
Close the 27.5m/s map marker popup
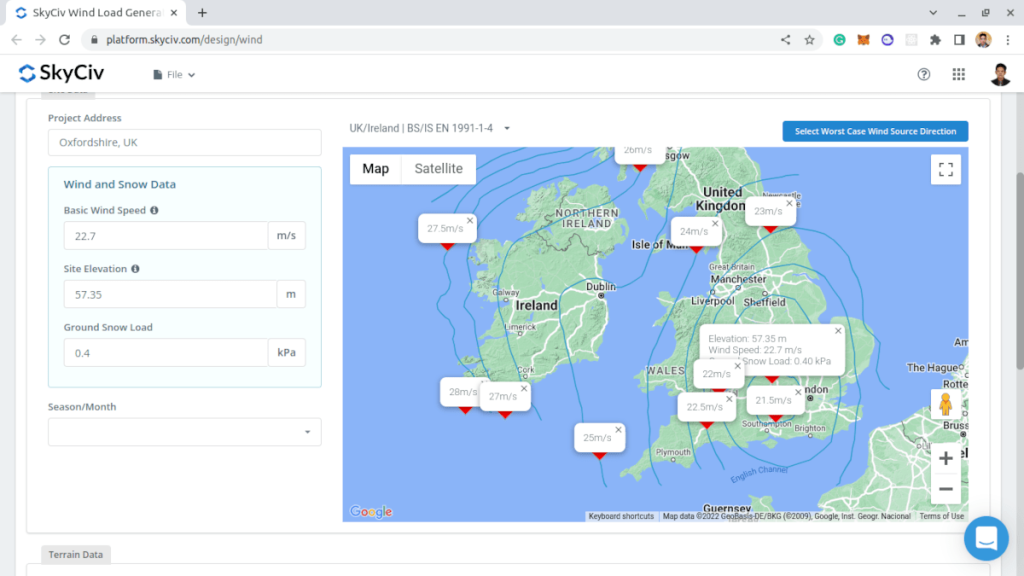470,220
